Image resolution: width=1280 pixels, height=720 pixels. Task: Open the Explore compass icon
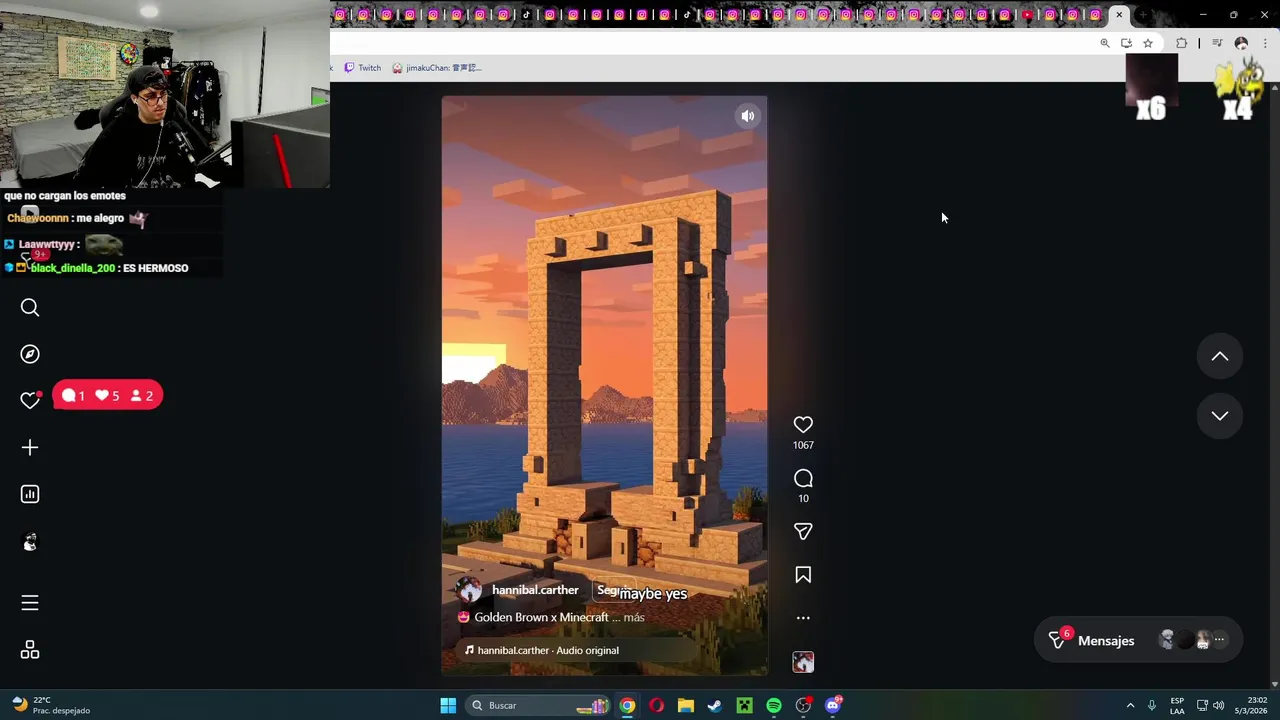(x=30, y=354)
